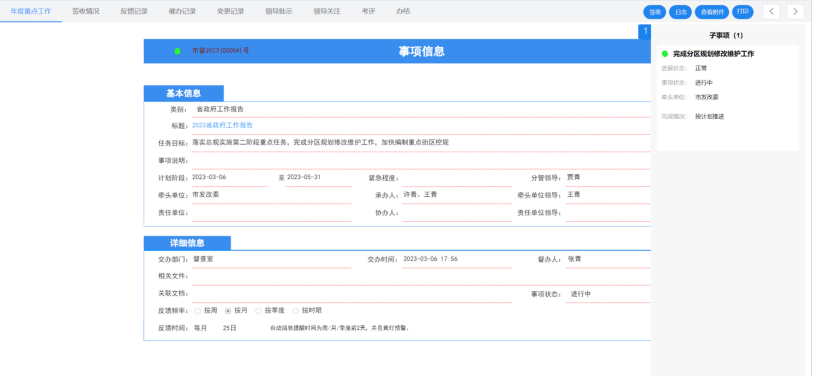Click the 紧急程度 field
813x376 pixels.
456,178
